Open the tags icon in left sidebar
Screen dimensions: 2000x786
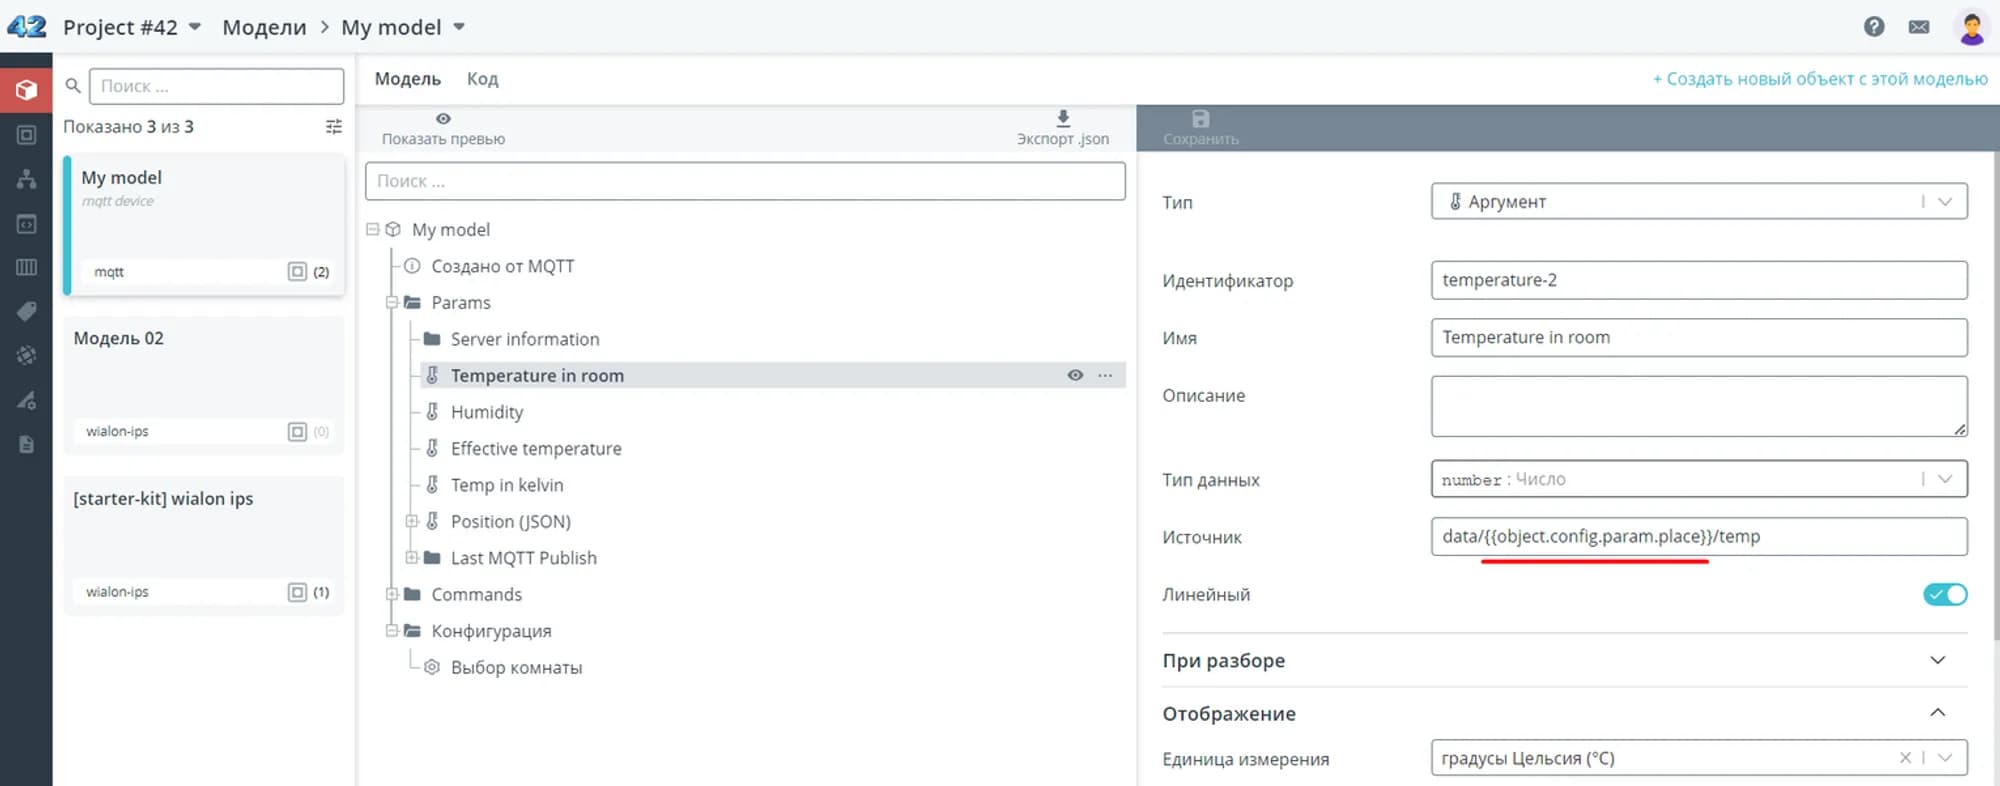pos(26,312)
